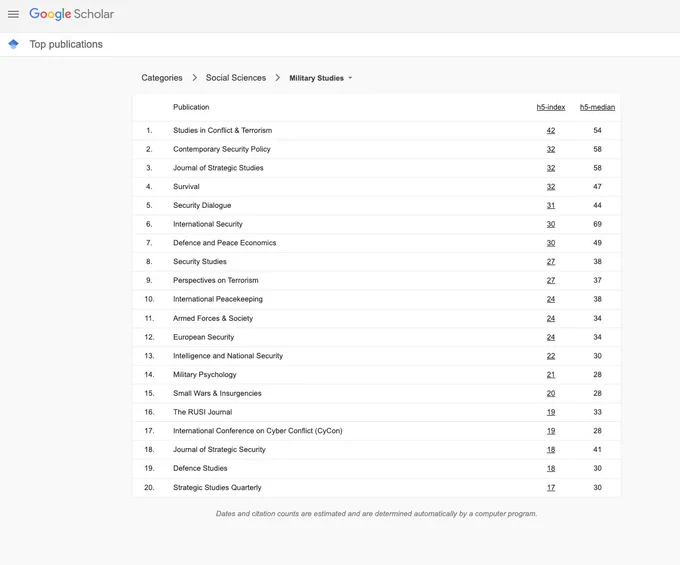Click the Top publications heading
The width and height of the screenshot is (680, 565).
(66, 44)
